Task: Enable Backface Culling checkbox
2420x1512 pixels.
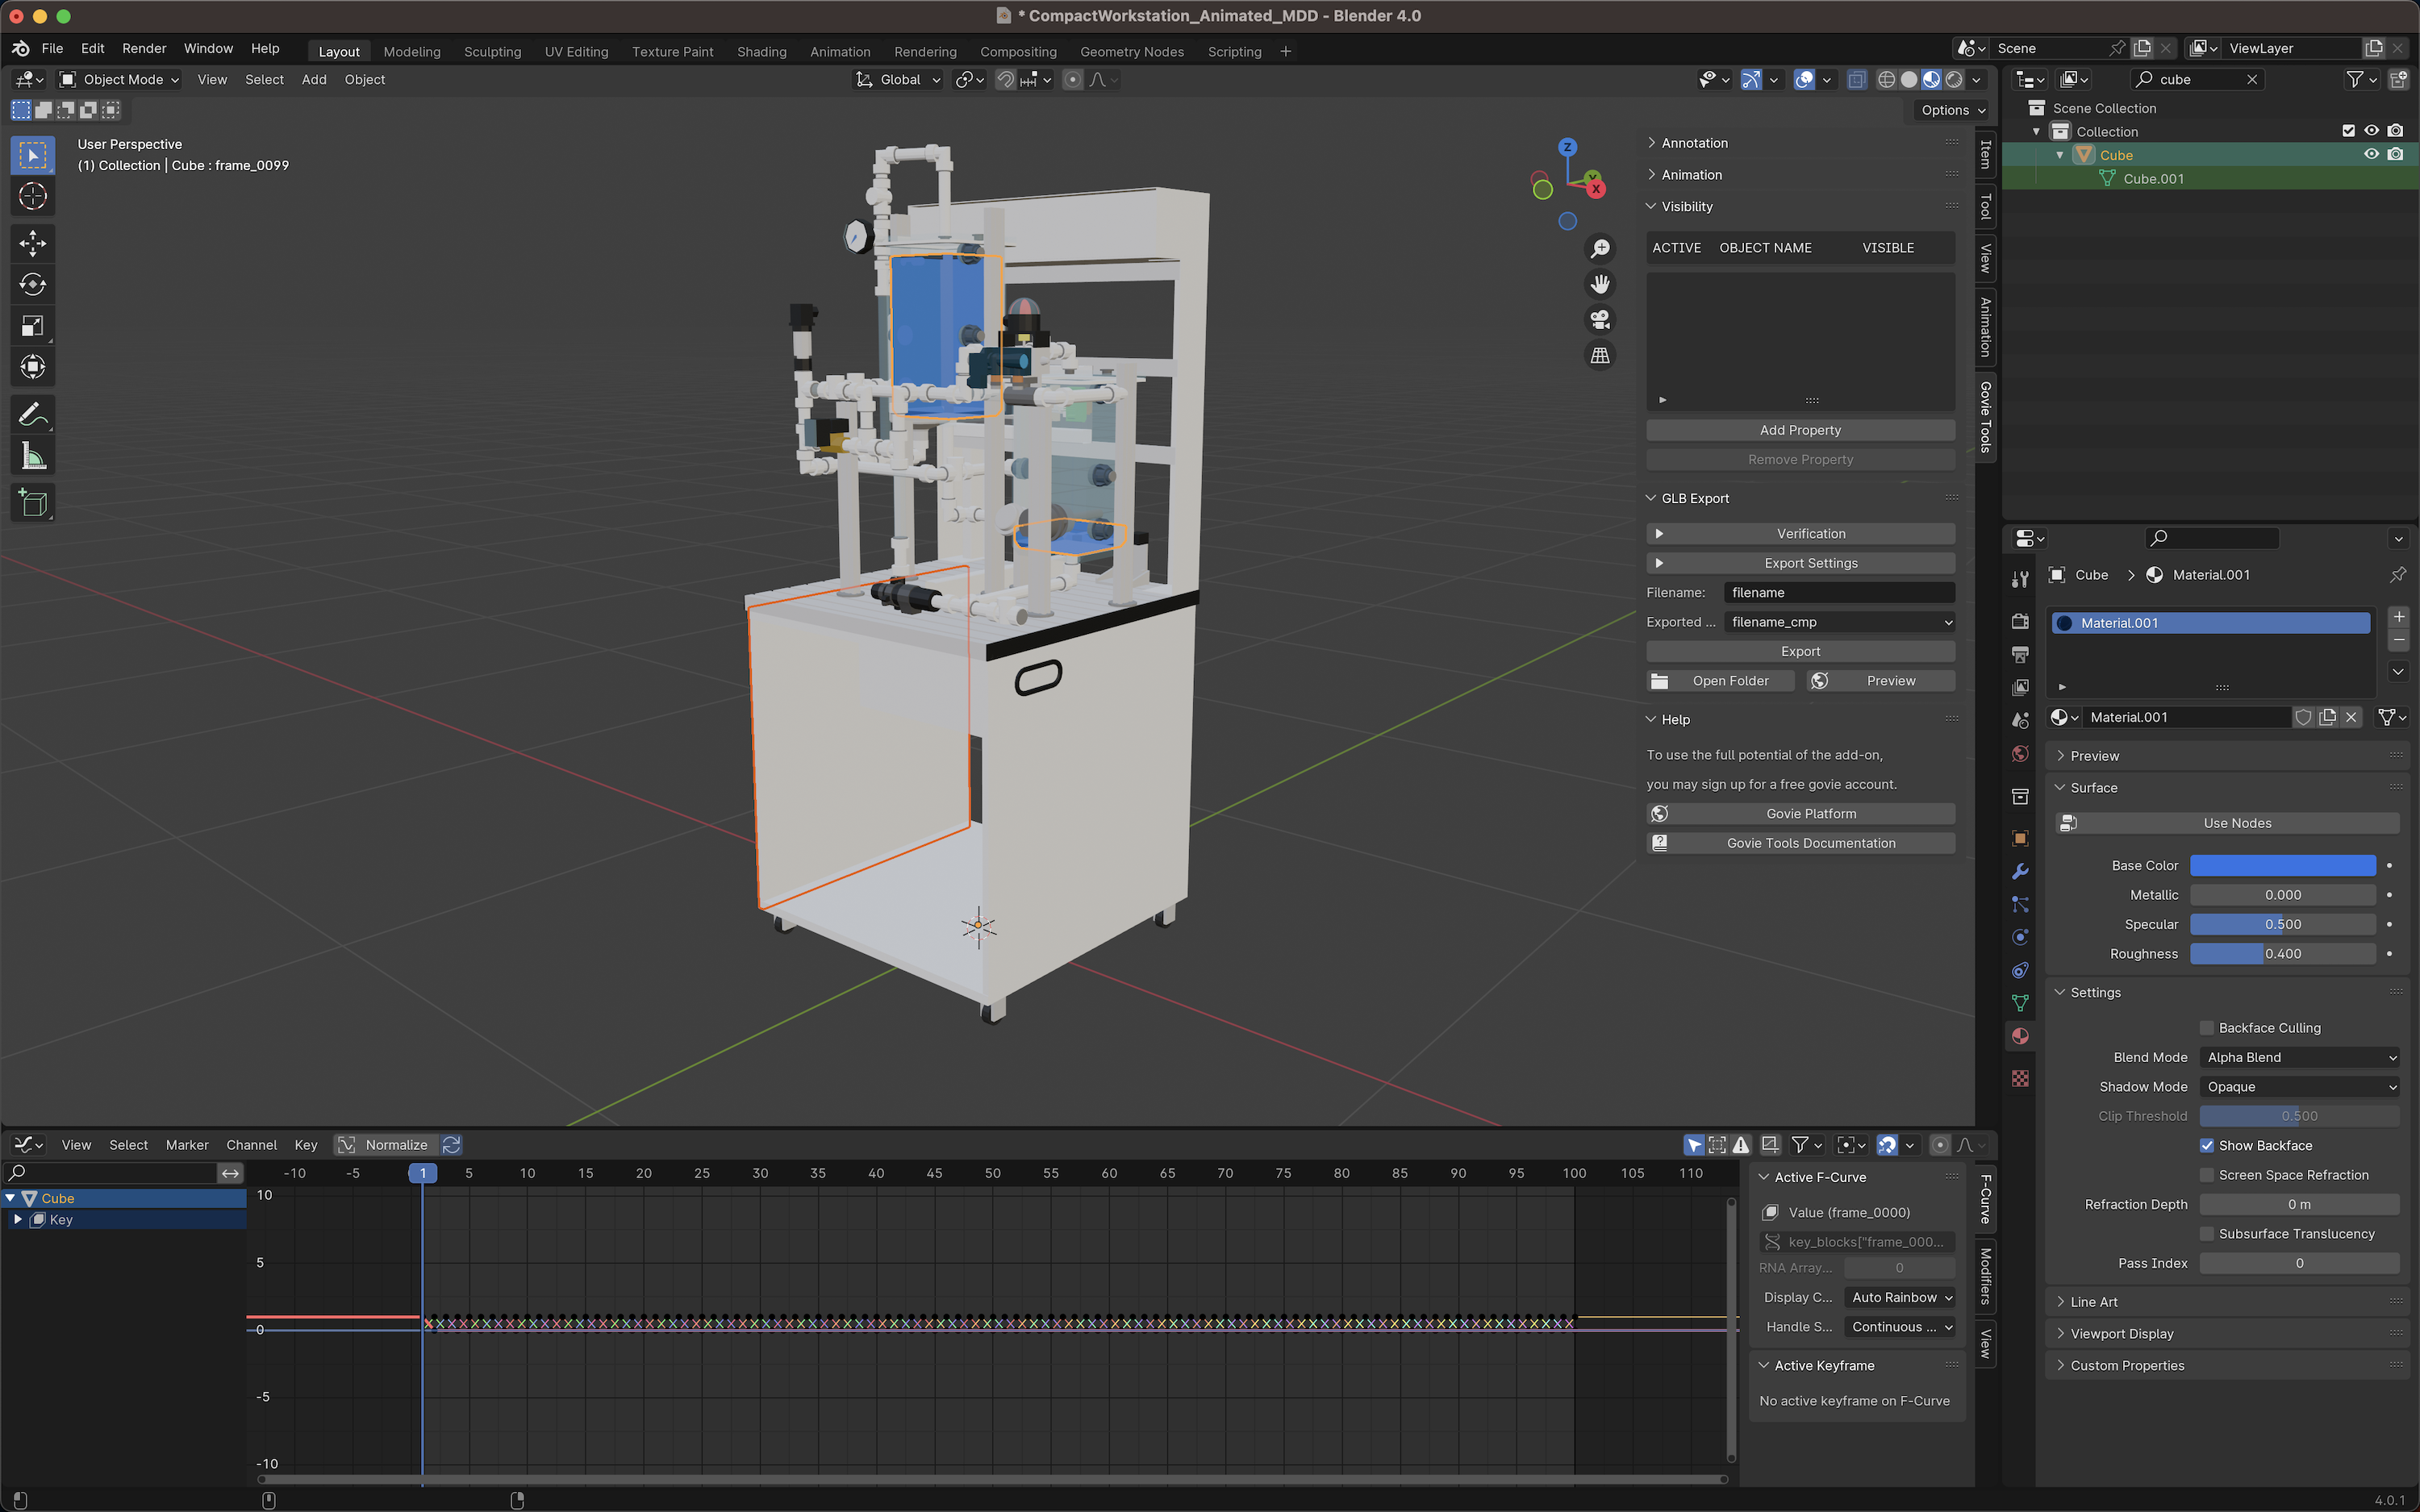Action: (x=2207, y=1028)
